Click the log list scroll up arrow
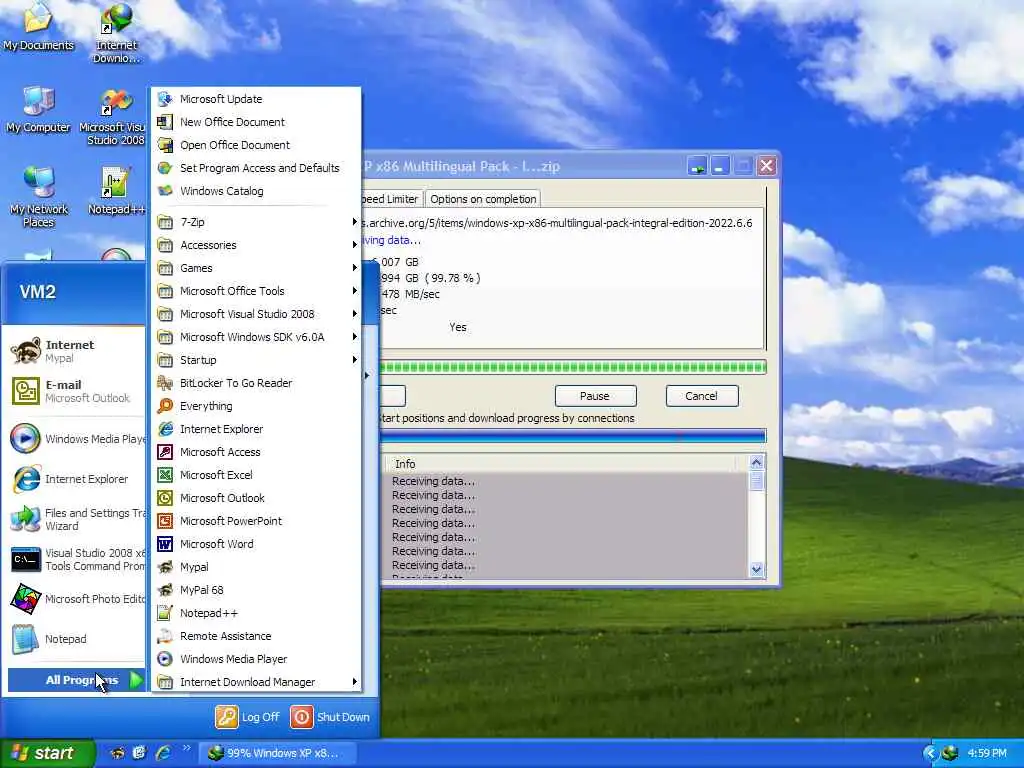The width and height of the screenshot is (1024, 768). pyautogui.click(x=756, y=462)
